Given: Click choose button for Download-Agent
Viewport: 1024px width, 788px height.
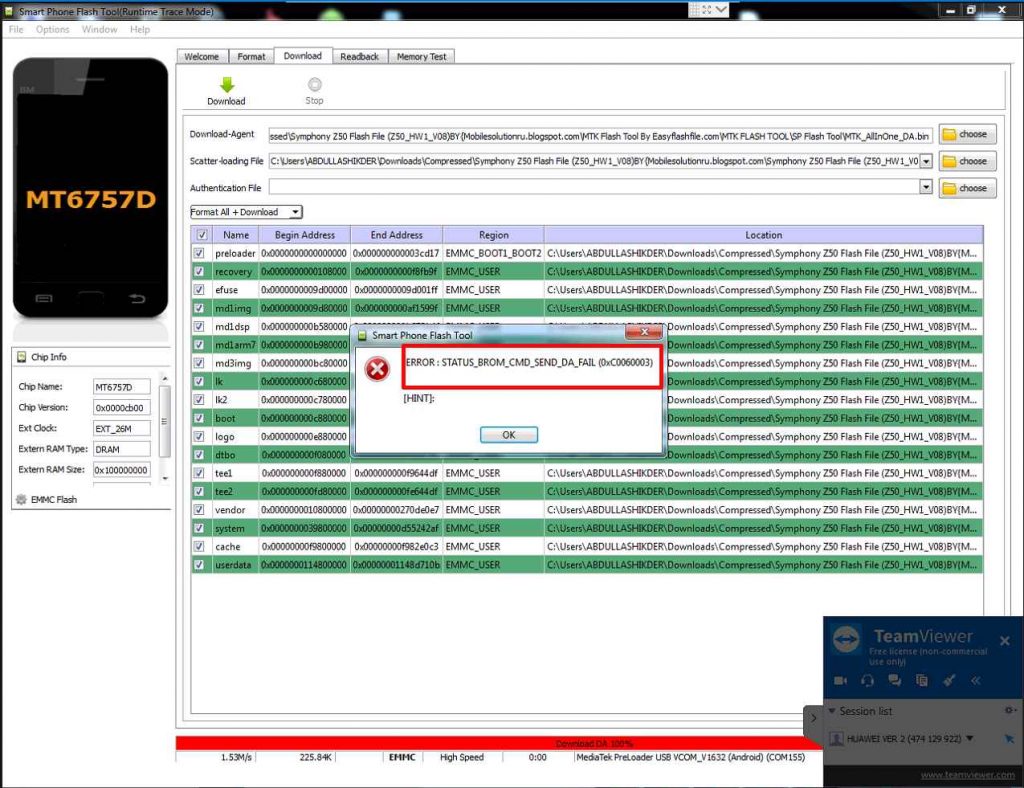Looking at the screenshot, I should point(967,134).
